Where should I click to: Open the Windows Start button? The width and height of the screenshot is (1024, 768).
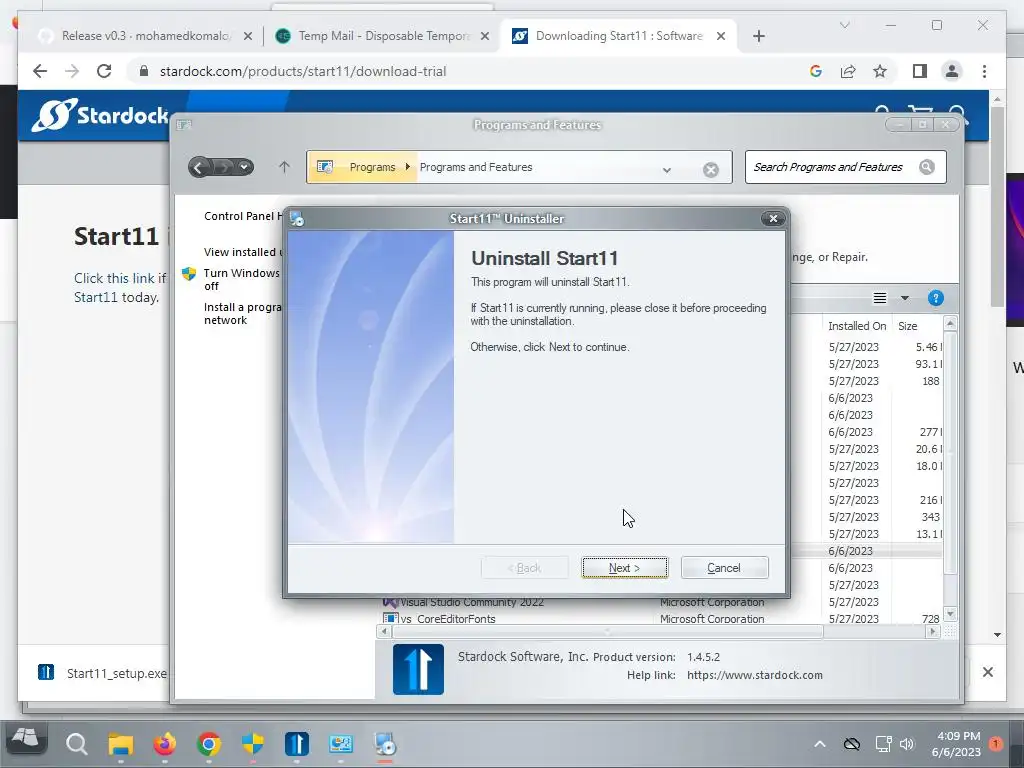tap(25, 740)
